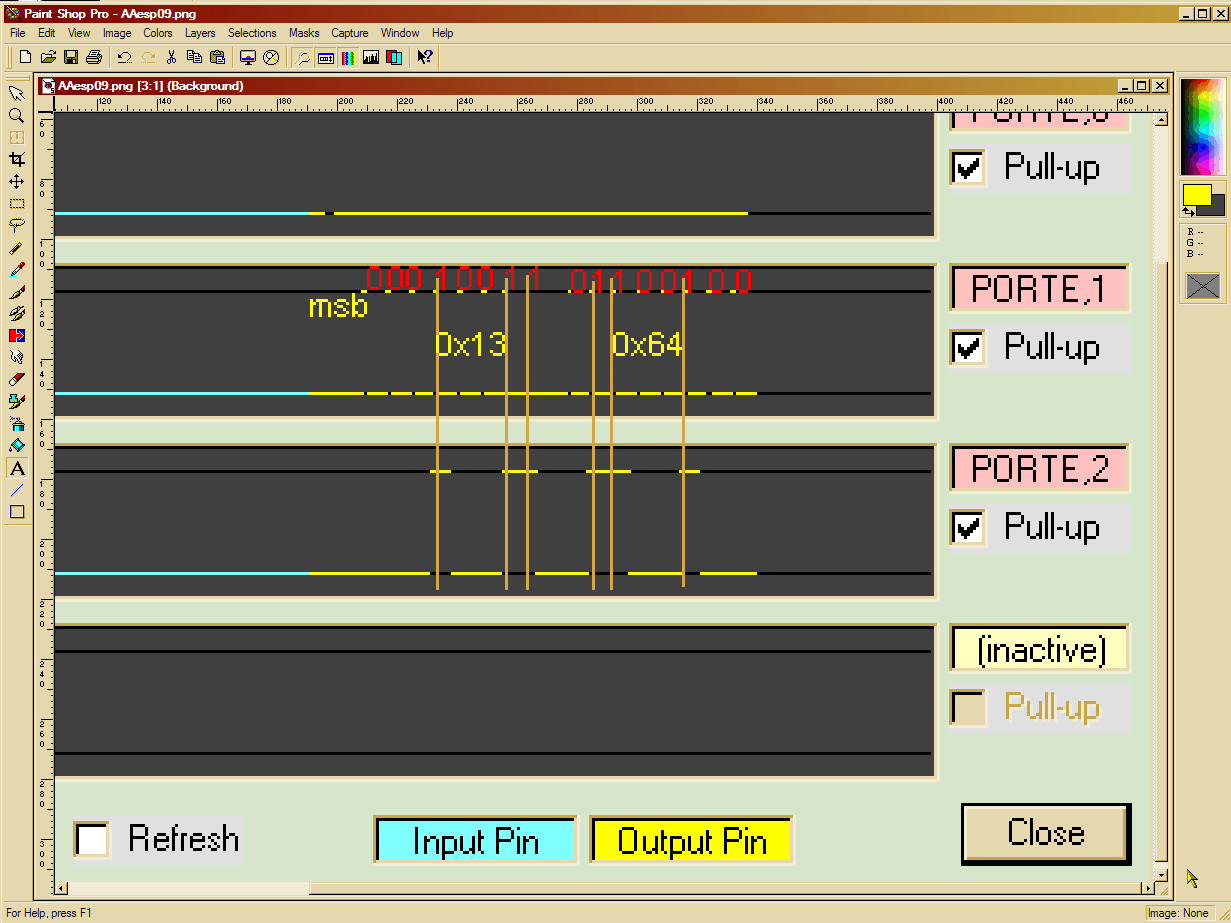Image resolution: width=1231 pixels, height=923 pixels.
Task: Open the Capture menu
Action: [x=350, y=33]
